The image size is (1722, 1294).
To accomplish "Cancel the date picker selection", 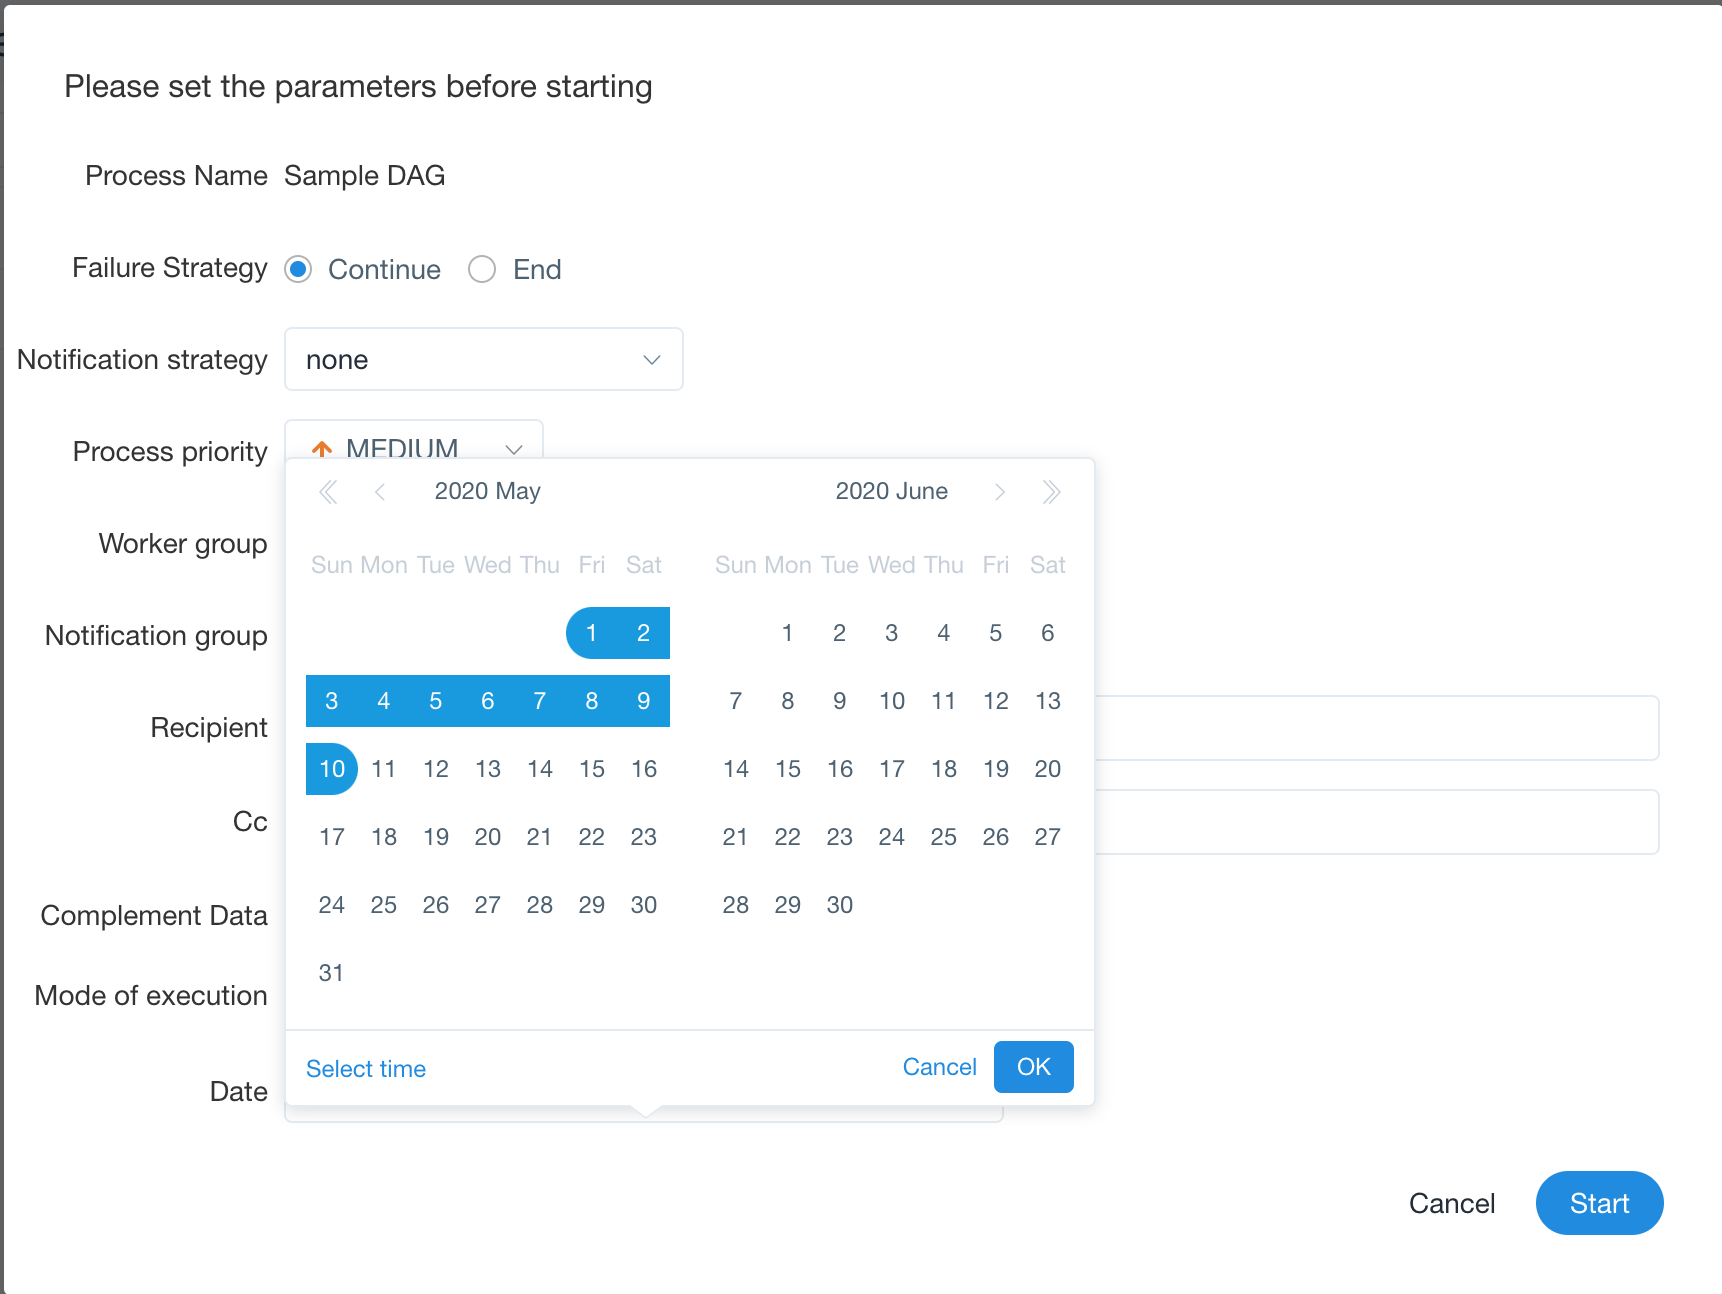I will [939, 1067].
